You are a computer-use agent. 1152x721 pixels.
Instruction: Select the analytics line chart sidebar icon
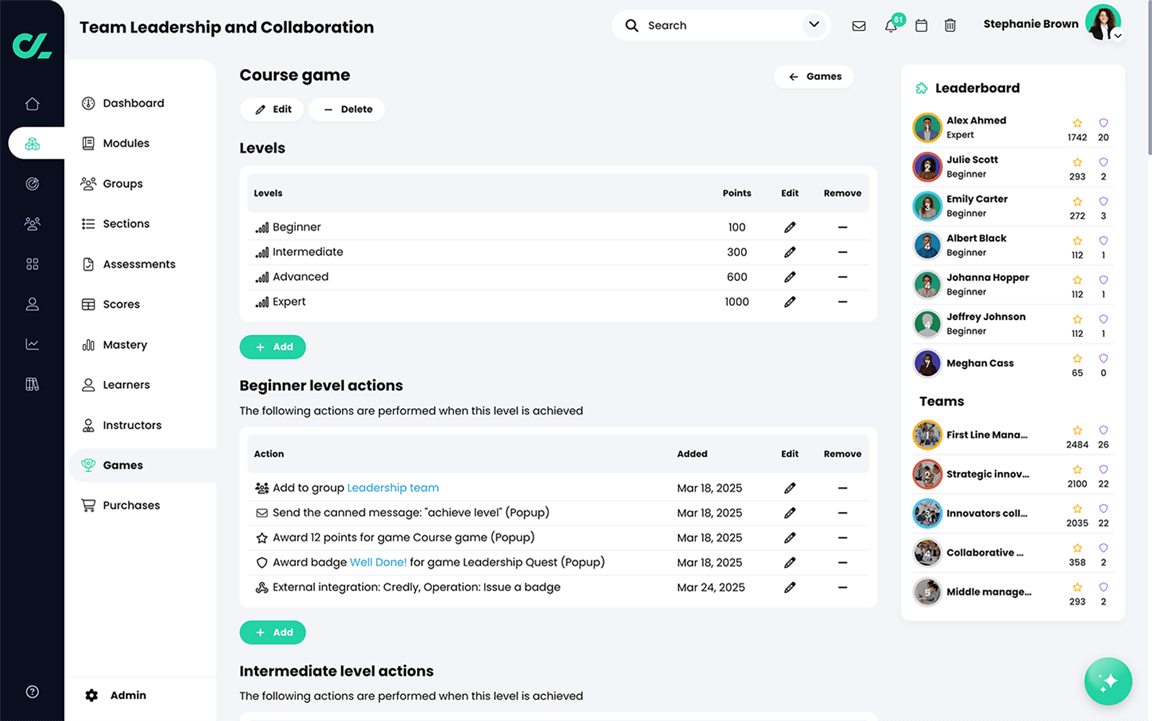click(x=31, y=343)
